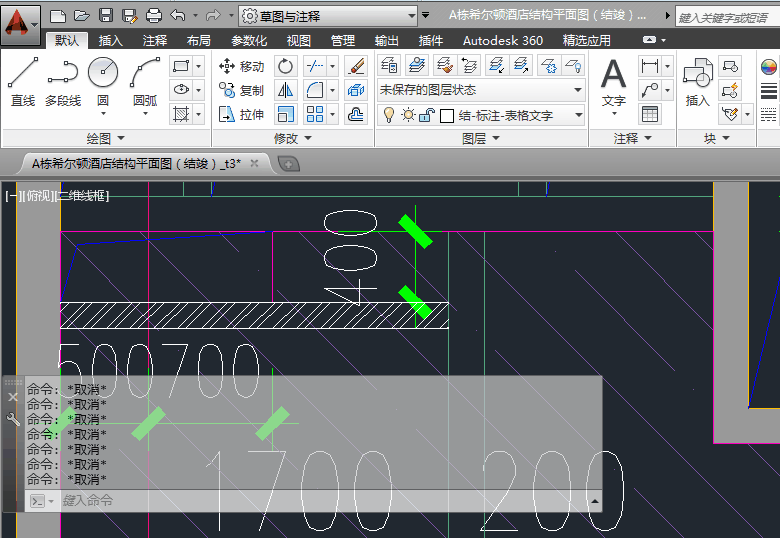Select the Erase tool icon
780x538 pixels.
(356, 66)
